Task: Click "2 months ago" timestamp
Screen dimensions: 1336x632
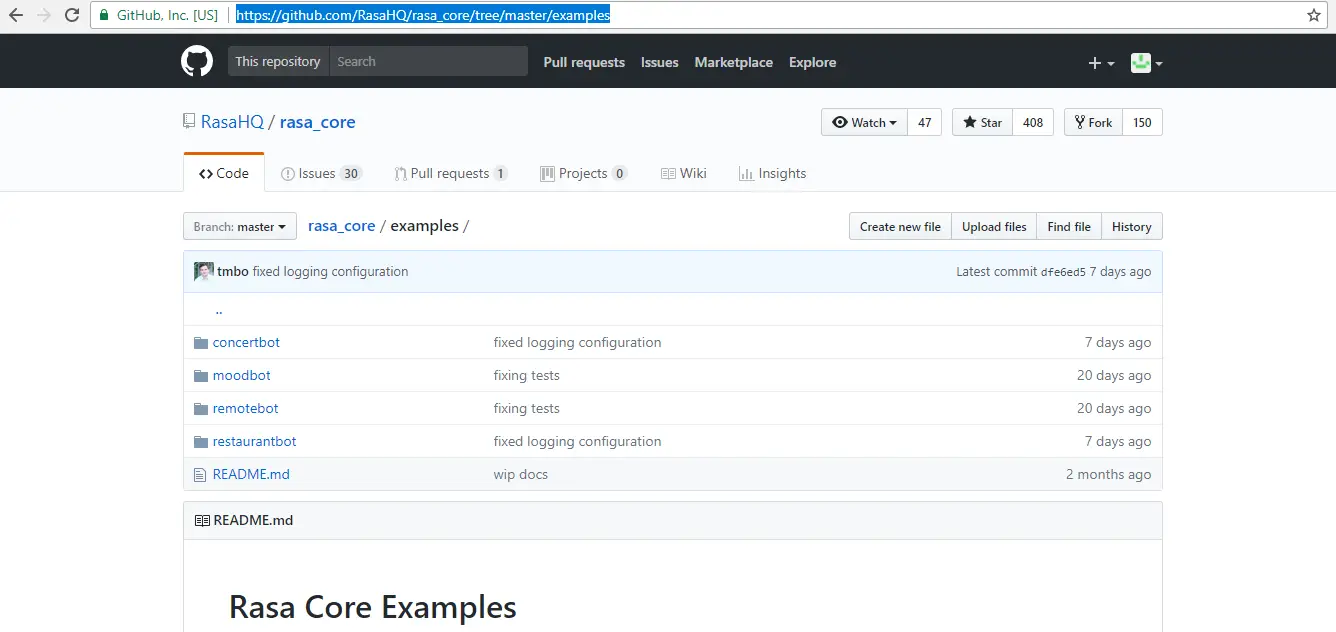Action: (x=1109, y=474)
